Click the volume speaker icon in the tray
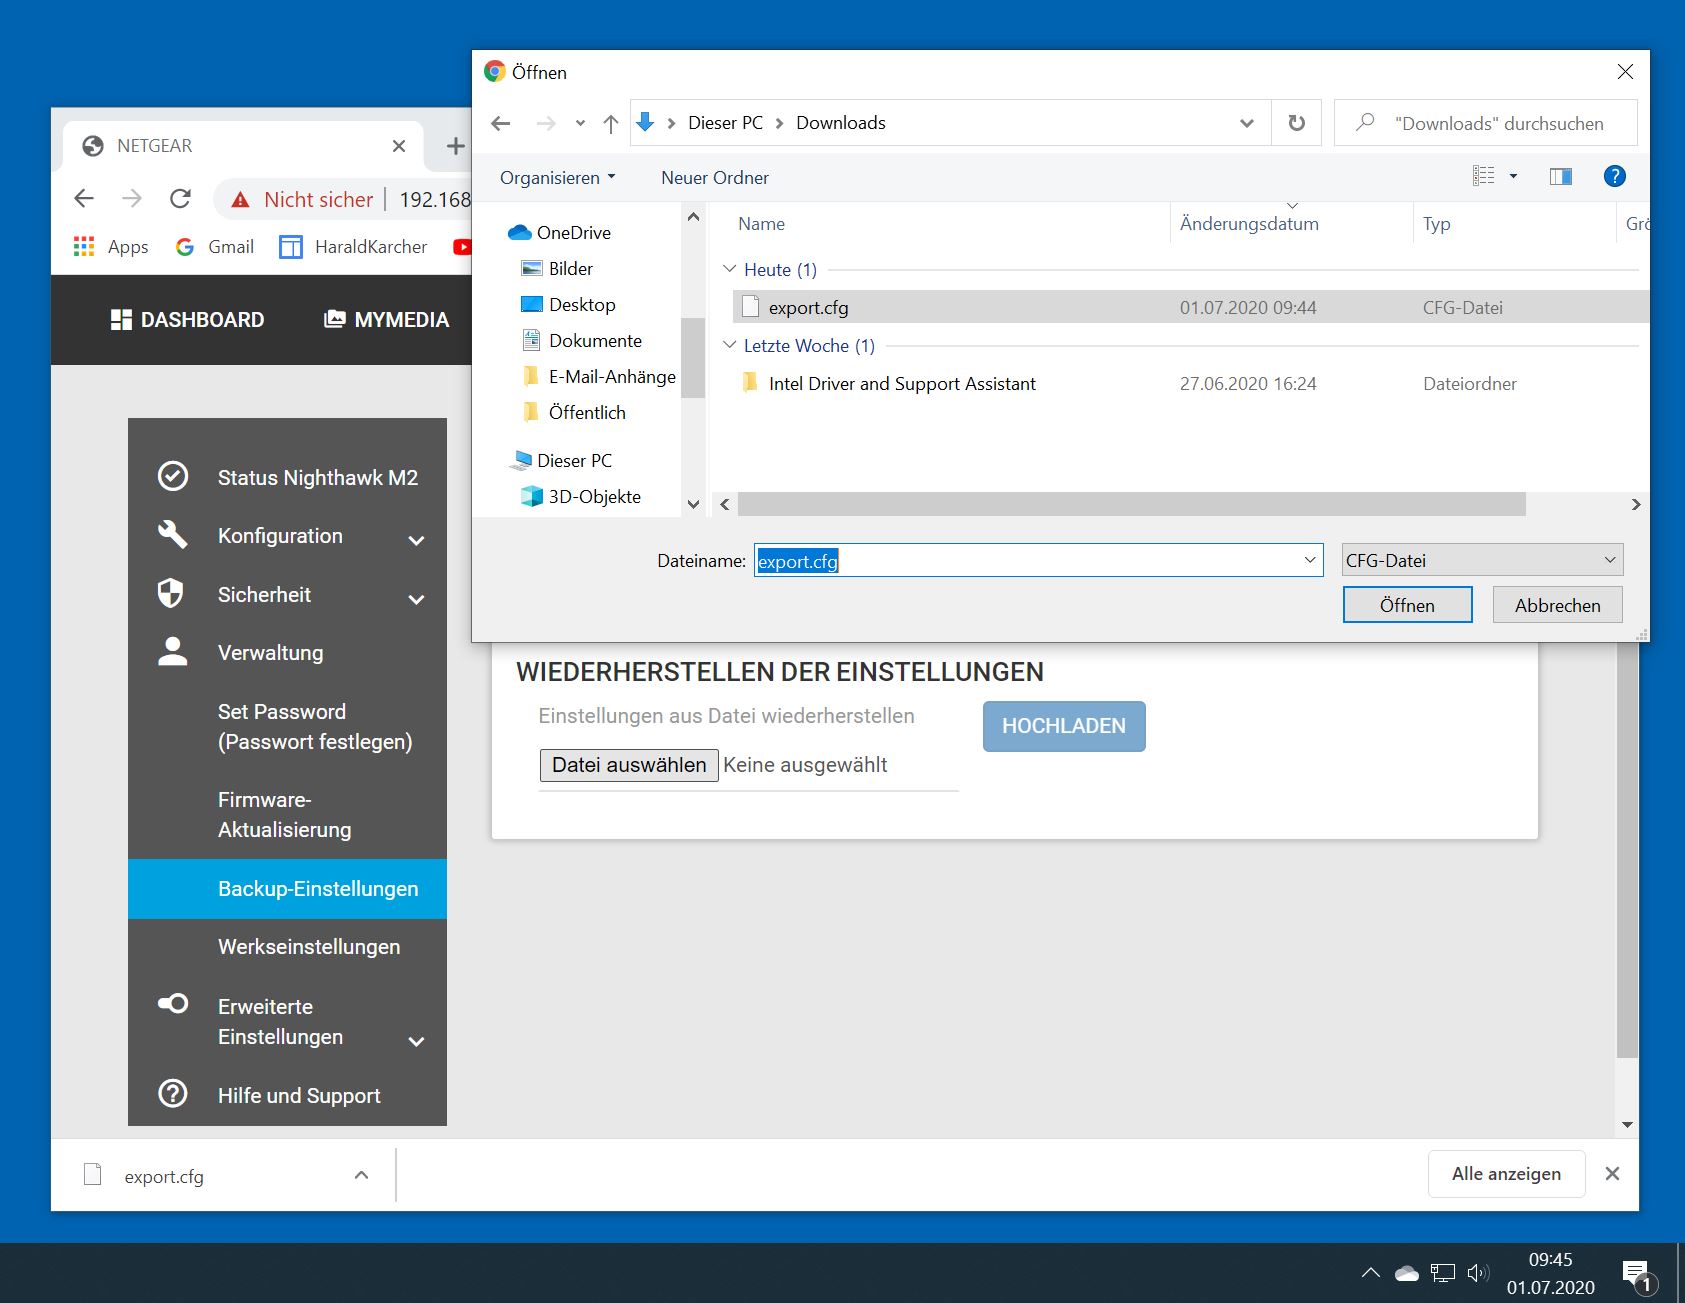Image resolution: width=1685 pixels, height=1303 pixels. point(1476,1273)
